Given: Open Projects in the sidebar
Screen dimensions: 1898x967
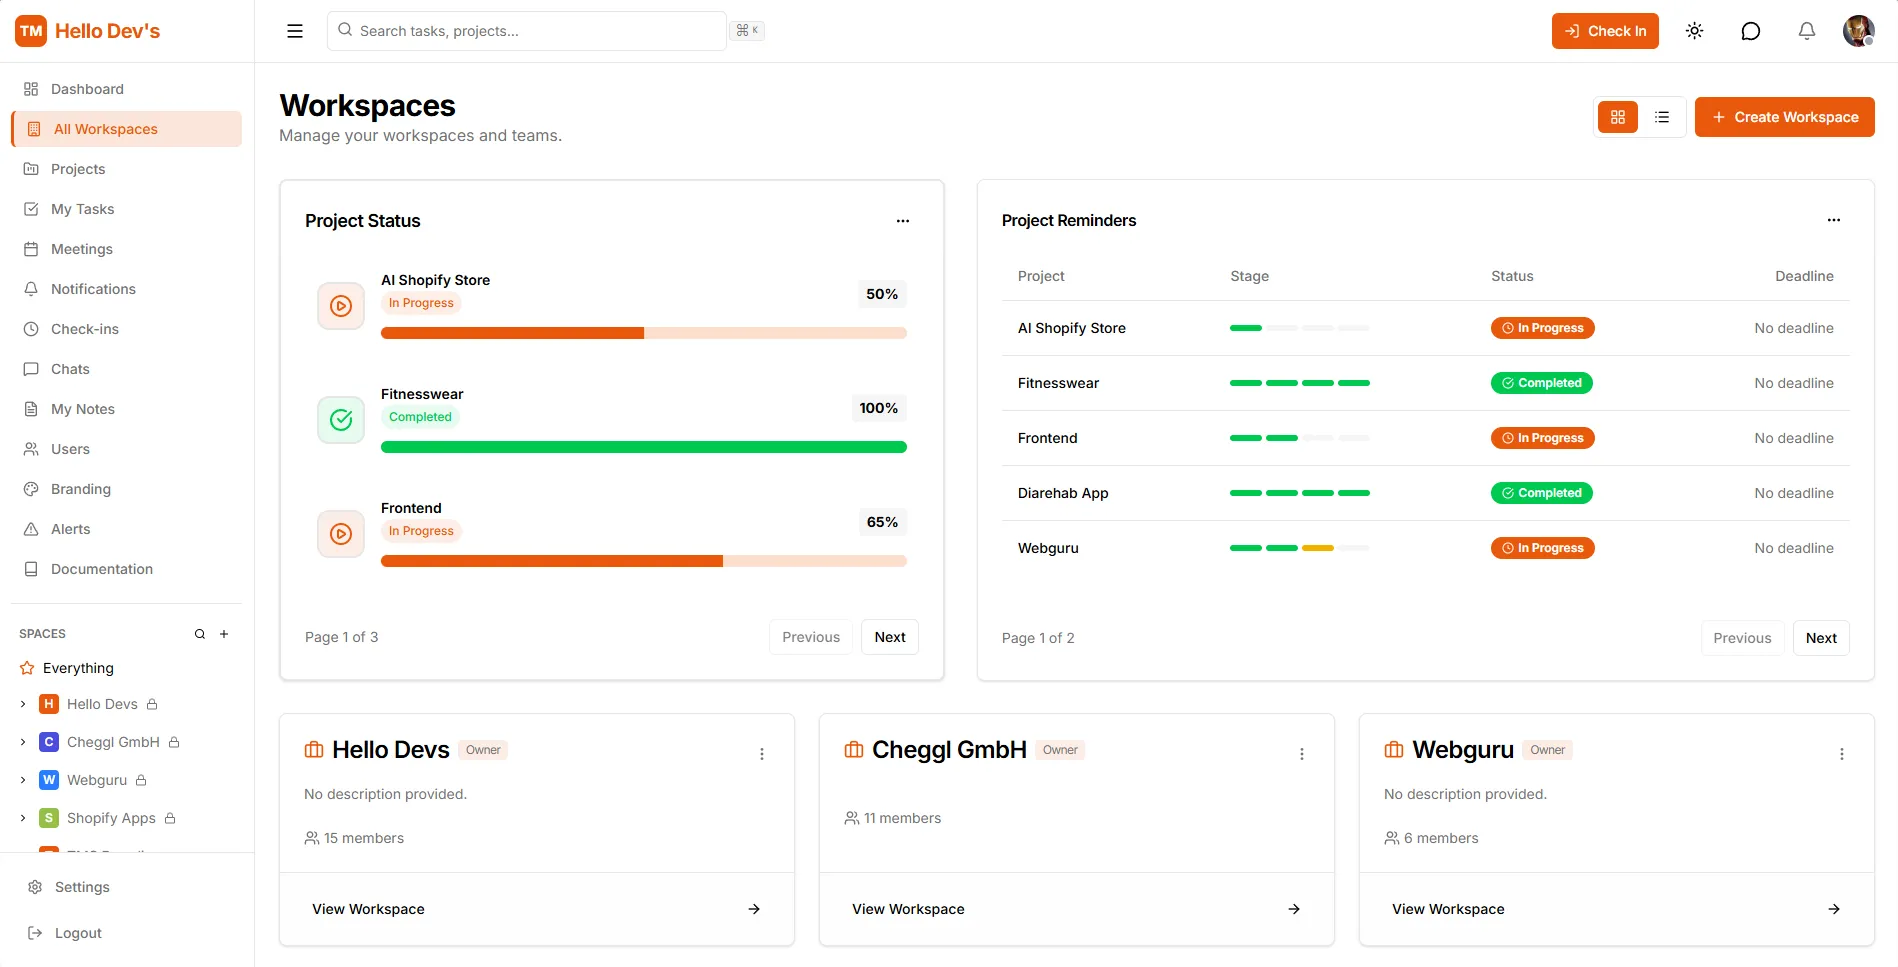Looking at the screenshot, I should coord(127,169).
